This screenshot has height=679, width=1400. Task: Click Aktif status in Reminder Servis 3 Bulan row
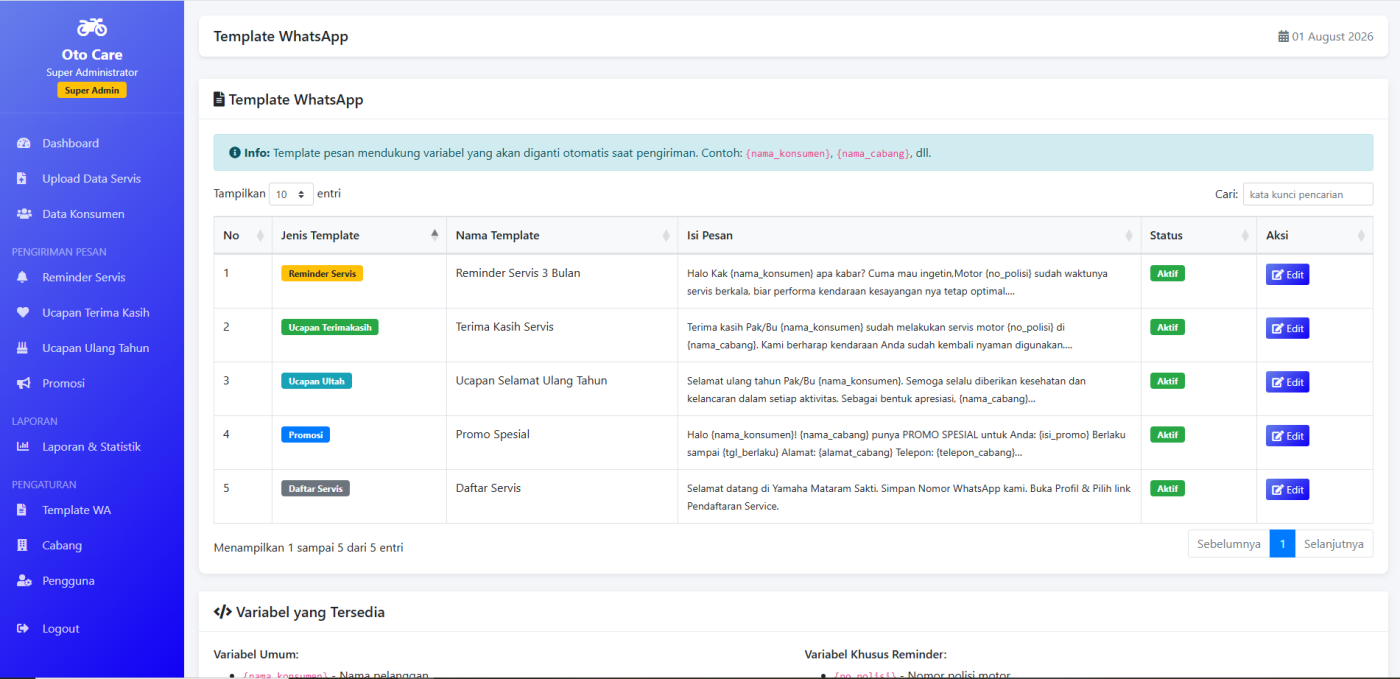pyautogui.click(x=1167, y=273)
